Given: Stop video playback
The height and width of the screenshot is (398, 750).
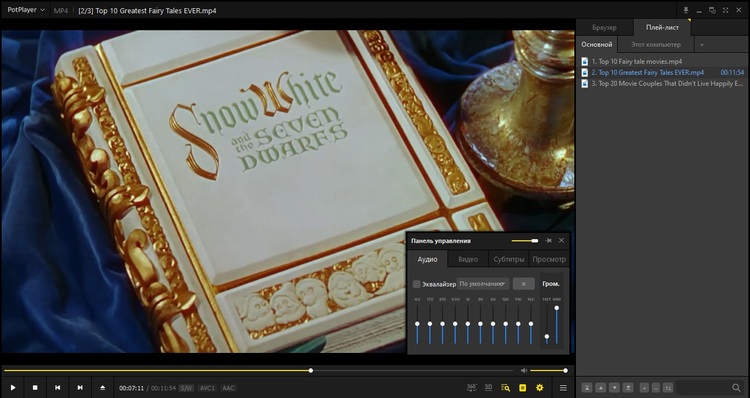Looking at the screenshot, I should pyautogui.click(x=35, y=387).
